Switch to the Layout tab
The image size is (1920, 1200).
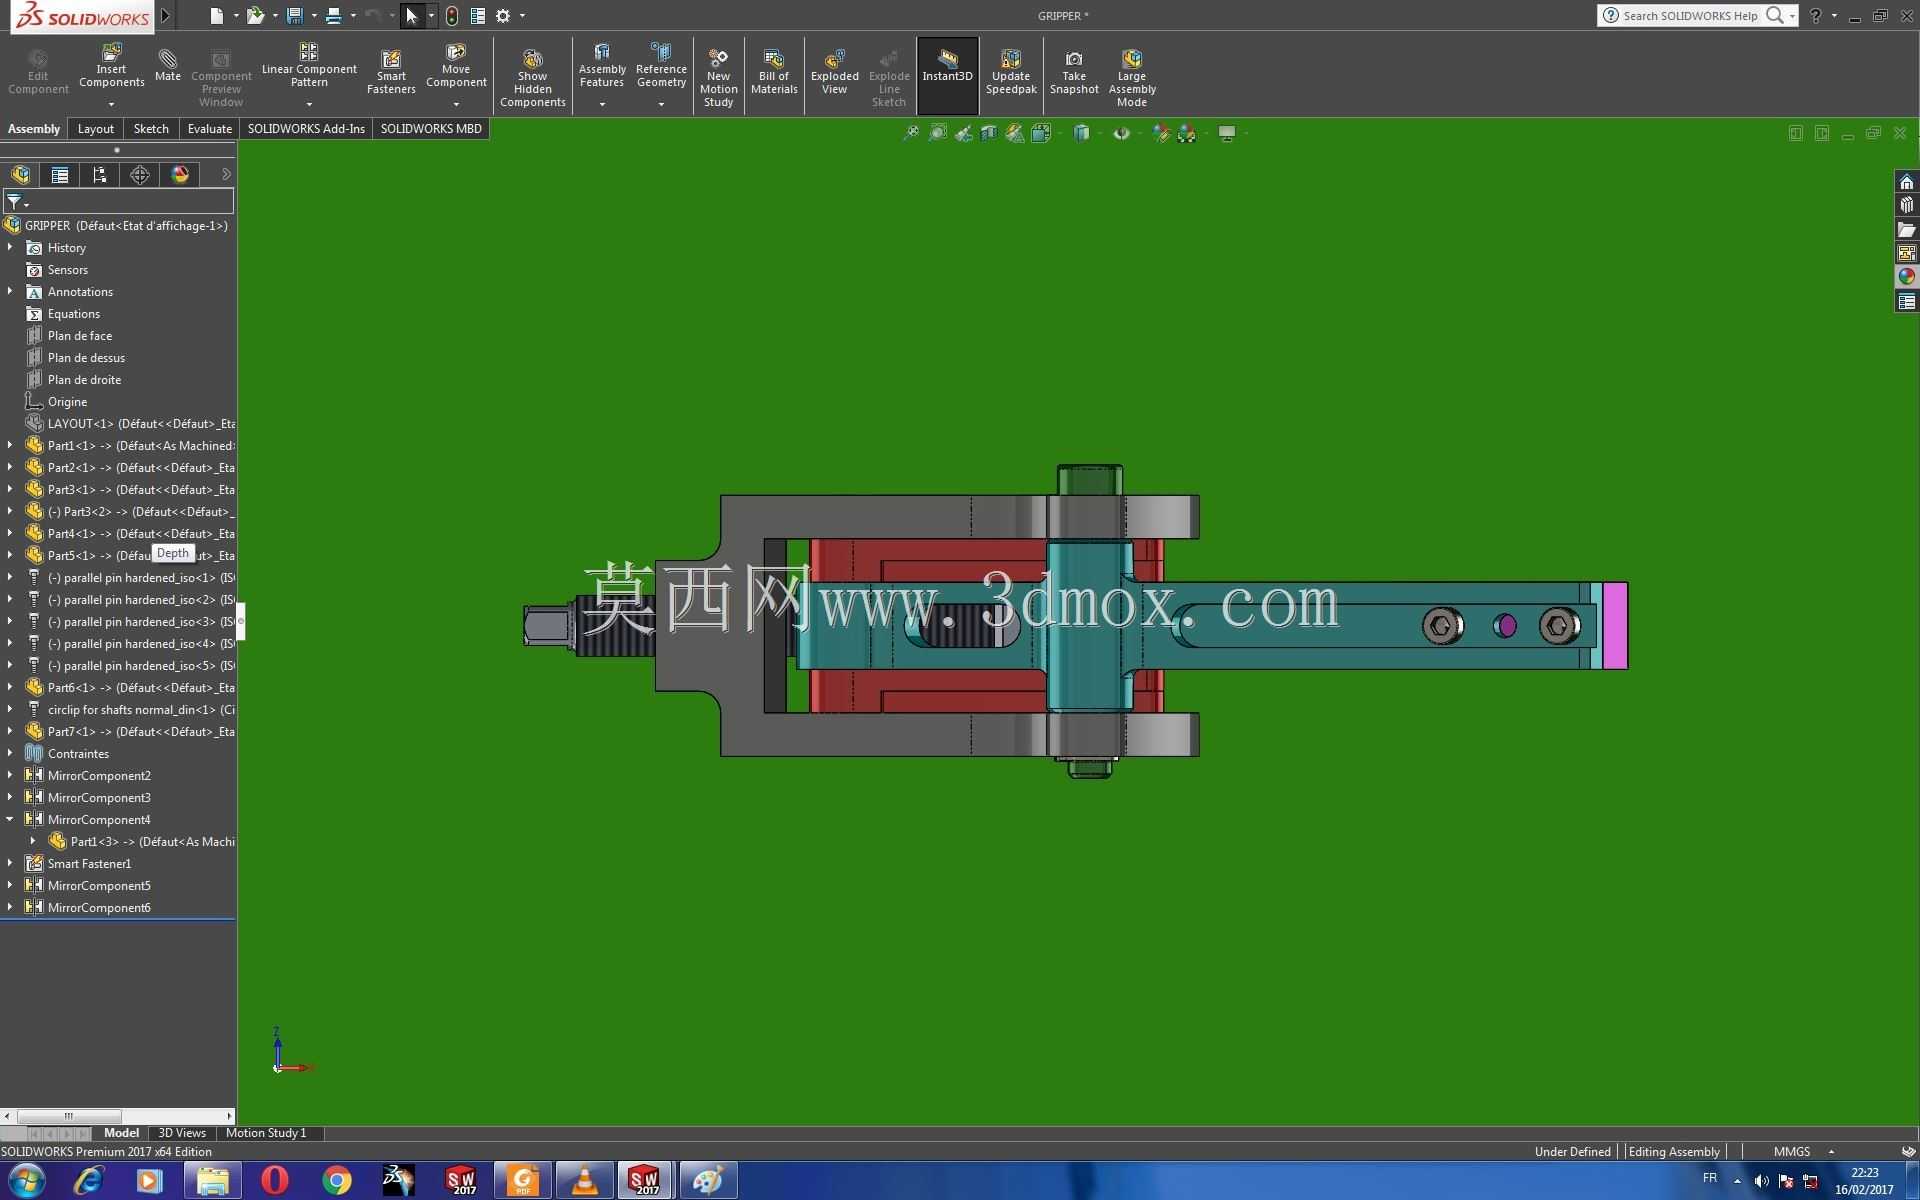click(96, 129)
